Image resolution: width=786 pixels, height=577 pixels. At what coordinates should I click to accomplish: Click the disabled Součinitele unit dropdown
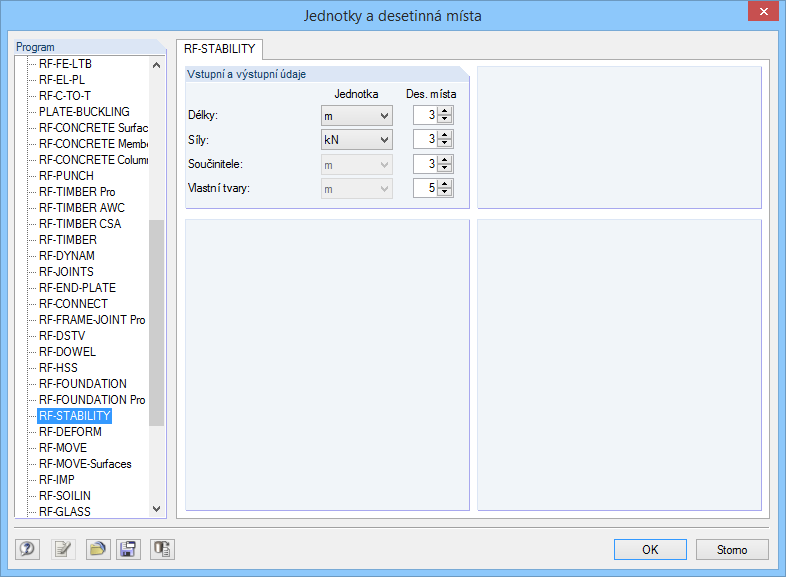[356, 164]
